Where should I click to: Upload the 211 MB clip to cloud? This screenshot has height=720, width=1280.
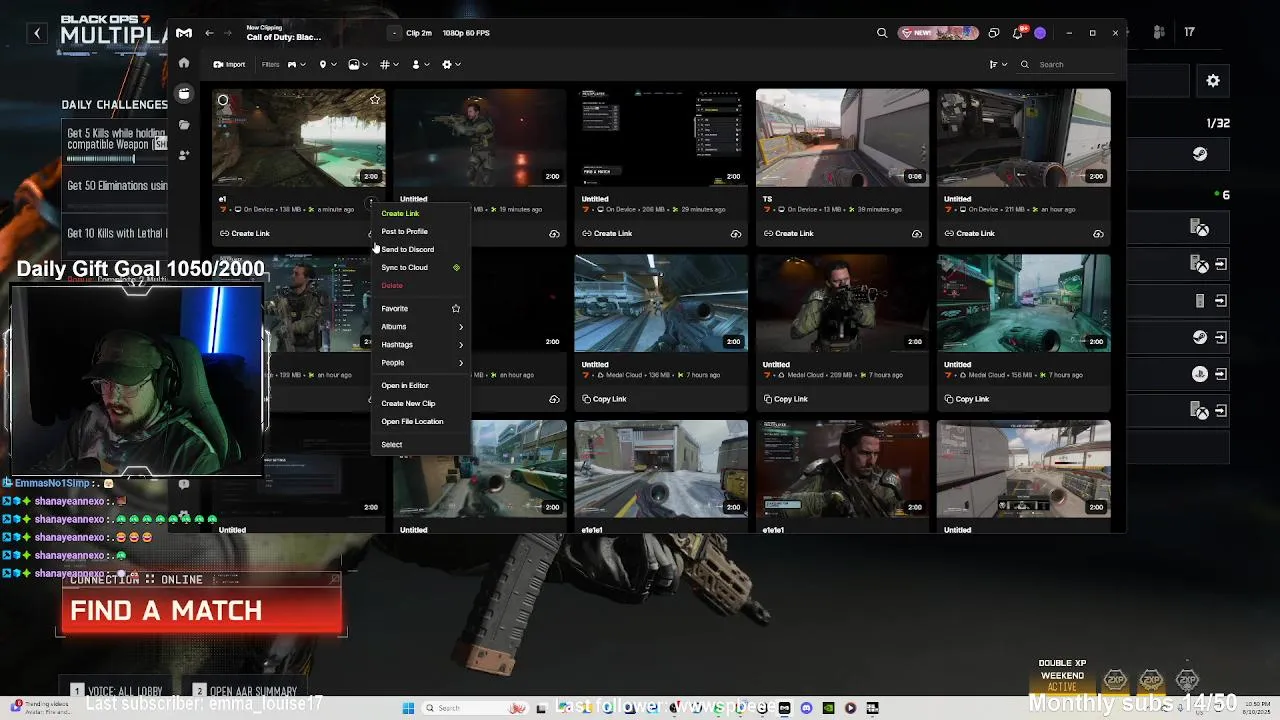(x=1098, y=234)
